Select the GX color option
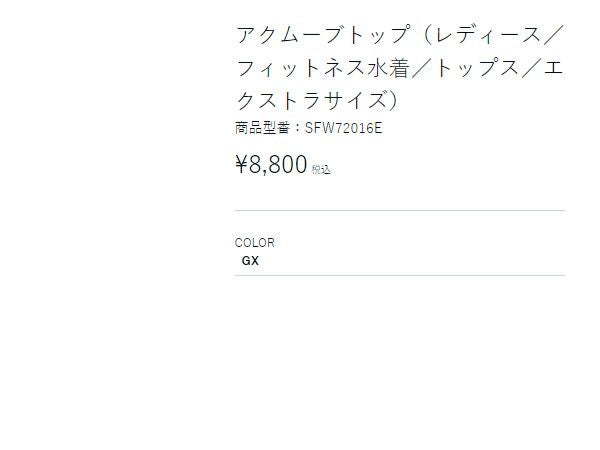This screenshot has width=600, height=450. pyautogui.click(x=250, y=261)
